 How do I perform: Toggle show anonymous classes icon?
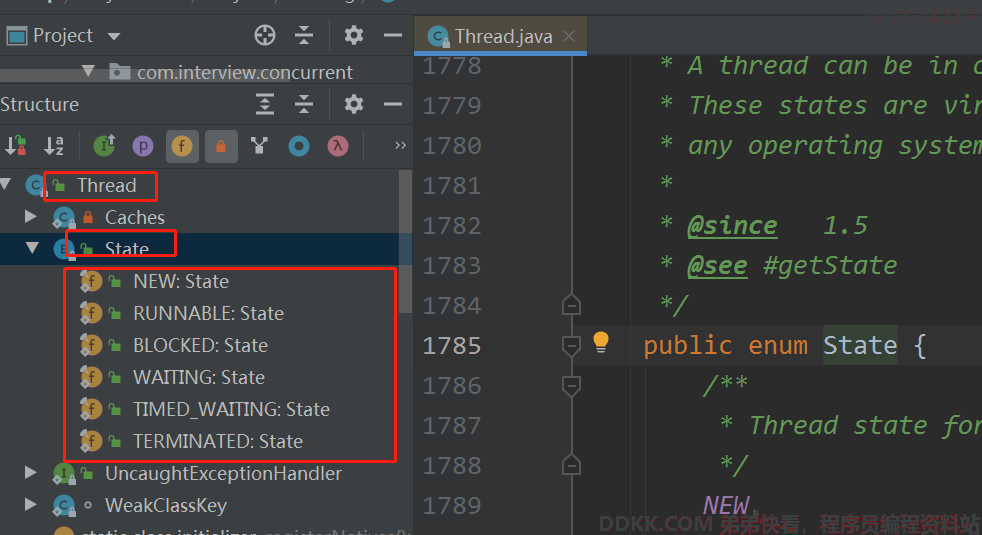click(259, 146)
